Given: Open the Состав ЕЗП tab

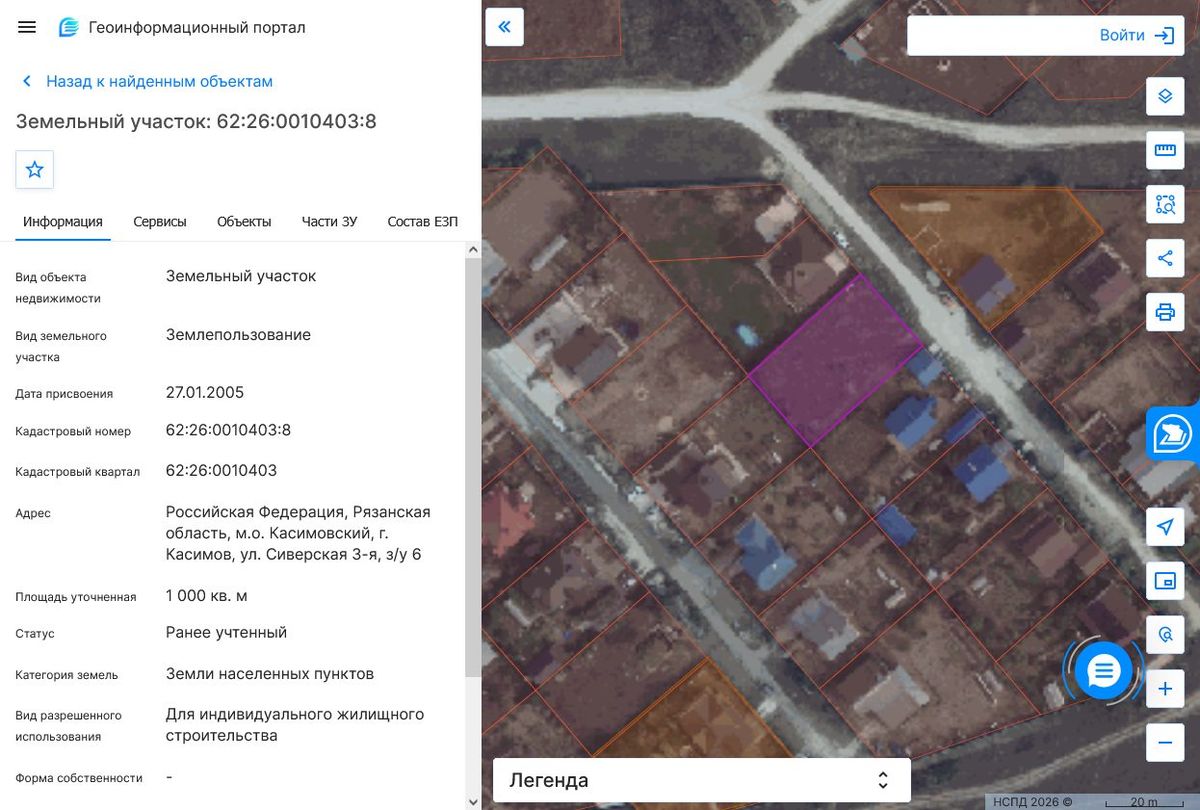Looking at the screenshot, I should pyautogui.click(x=423, y=222).
